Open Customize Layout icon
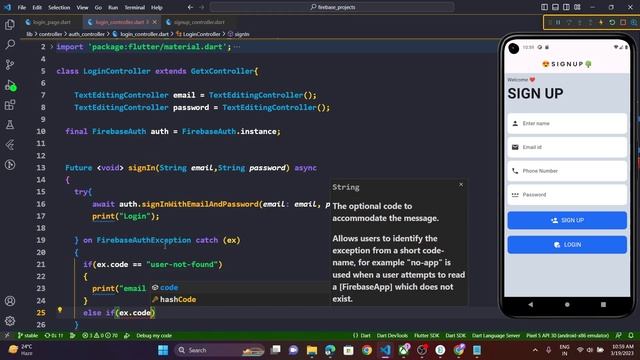The height and width of the screenshot is (360, 640). pos(577,7)
